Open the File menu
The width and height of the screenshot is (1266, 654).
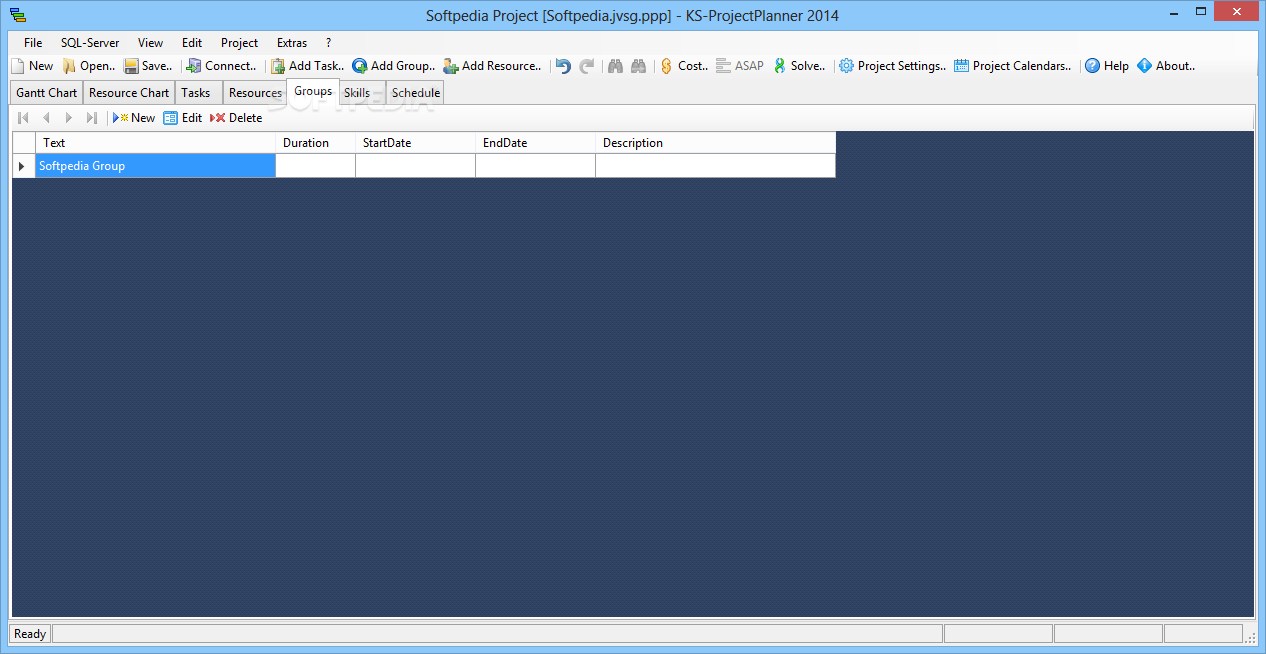(x=33, y=43)
